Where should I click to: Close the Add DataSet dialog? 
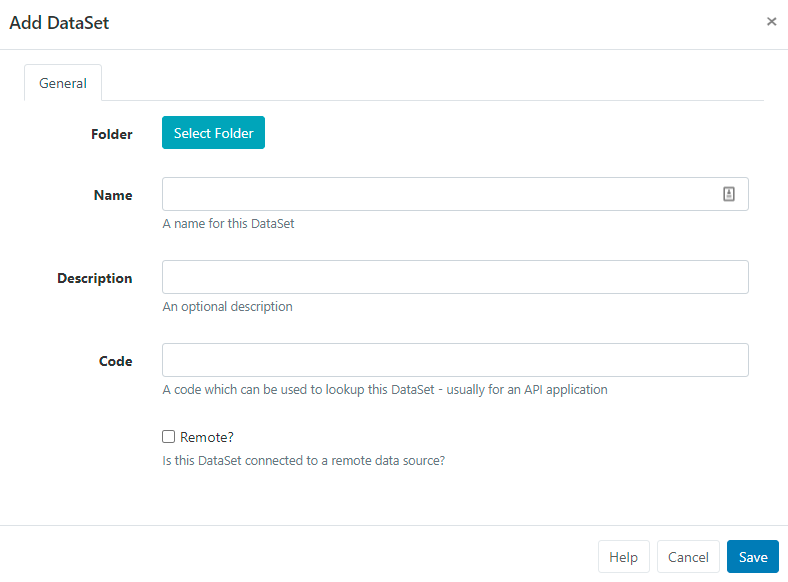[x=771, y=21]
